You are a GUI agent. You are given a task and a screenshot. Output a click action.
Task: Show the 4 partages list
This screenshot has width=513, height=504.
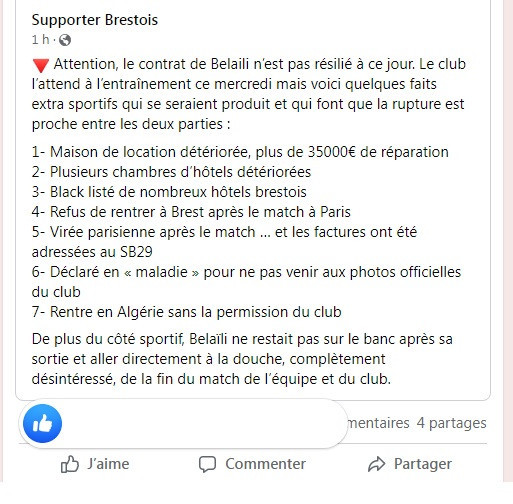click(x=451, y=423)
